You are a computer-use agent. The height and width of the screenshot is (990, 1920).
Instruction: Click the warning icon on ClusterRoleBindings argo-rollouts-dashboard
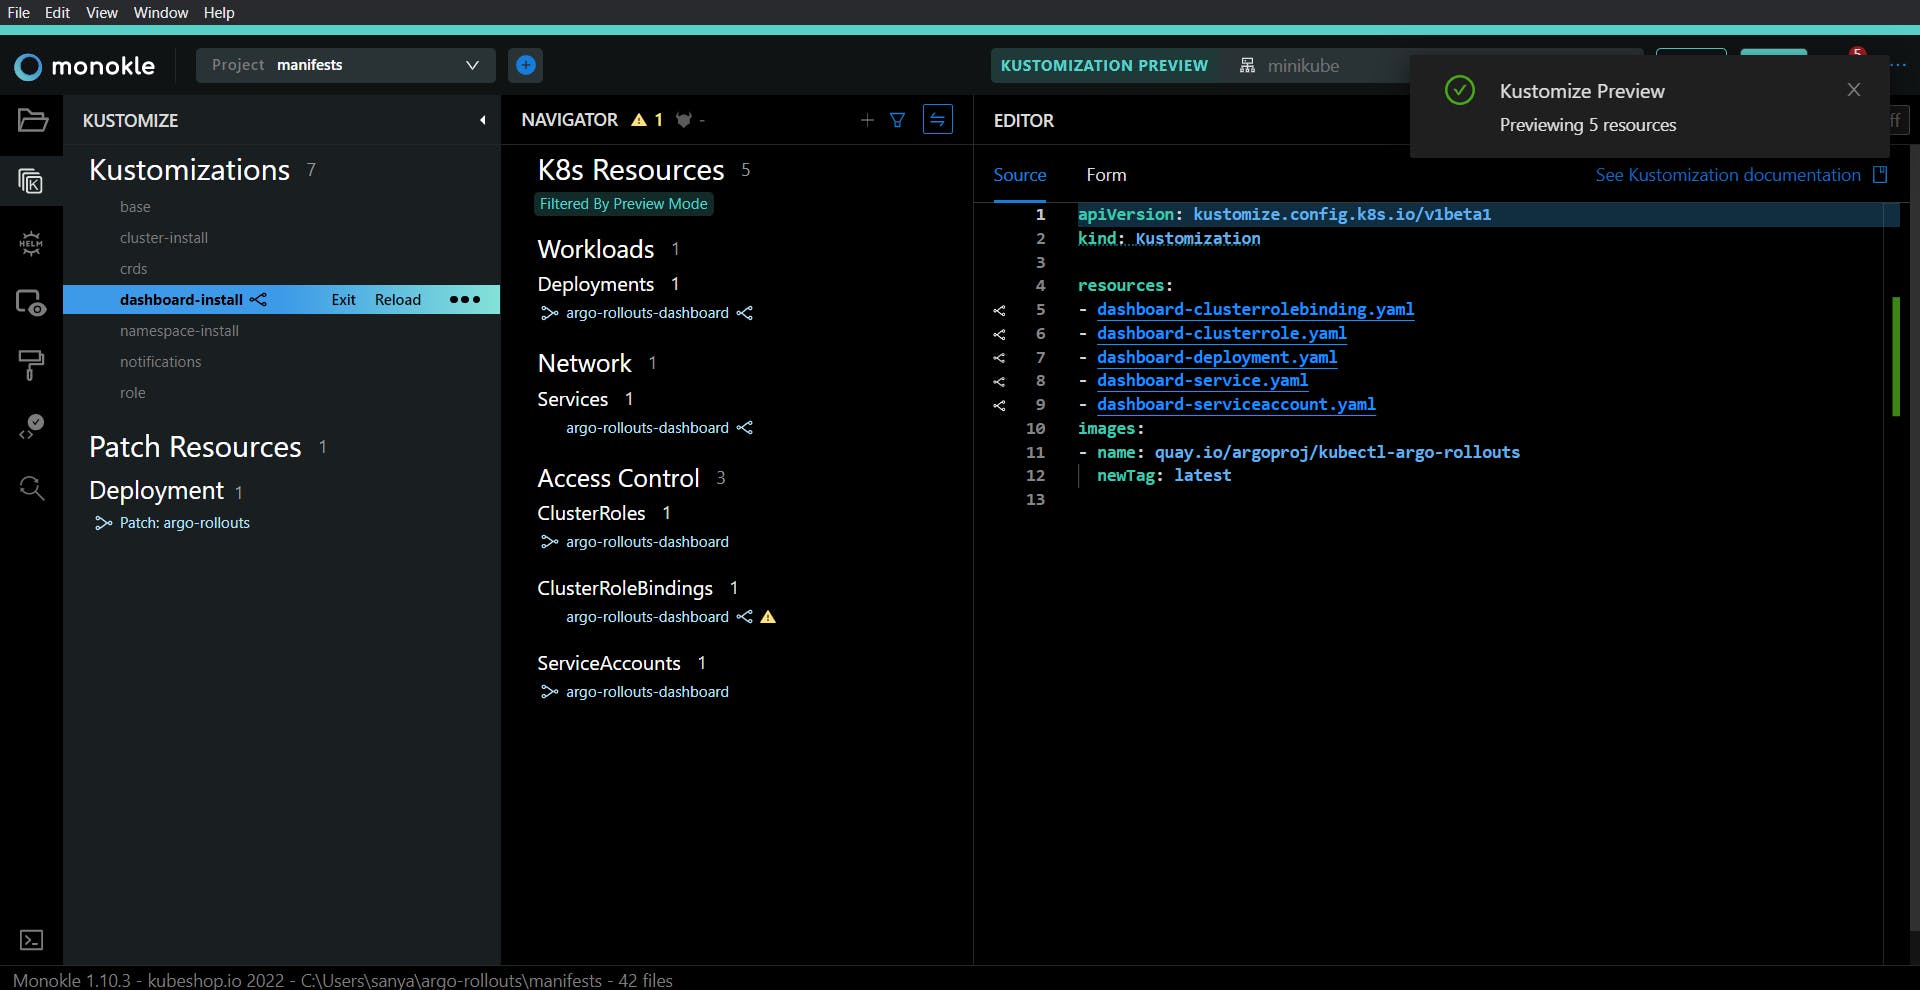coord(768,617)
